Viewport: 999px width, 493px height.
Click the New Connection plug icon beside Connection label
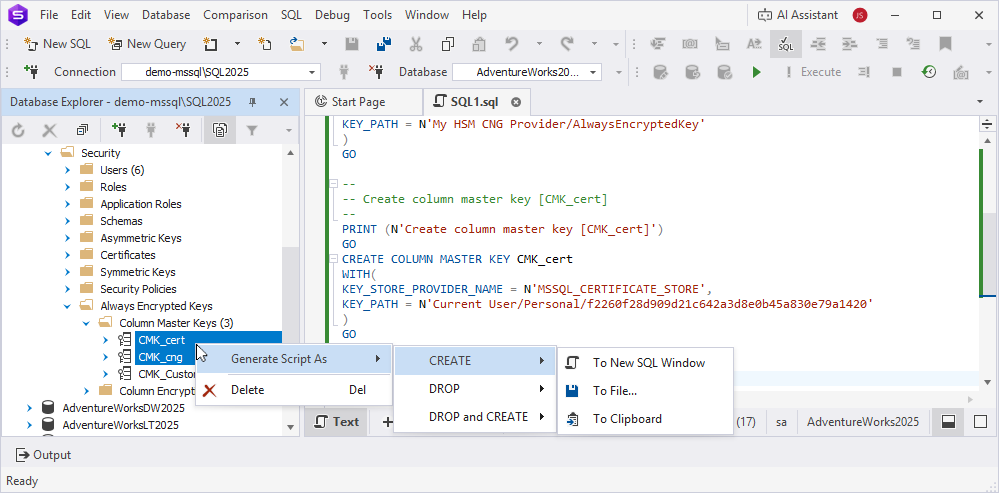31,72
